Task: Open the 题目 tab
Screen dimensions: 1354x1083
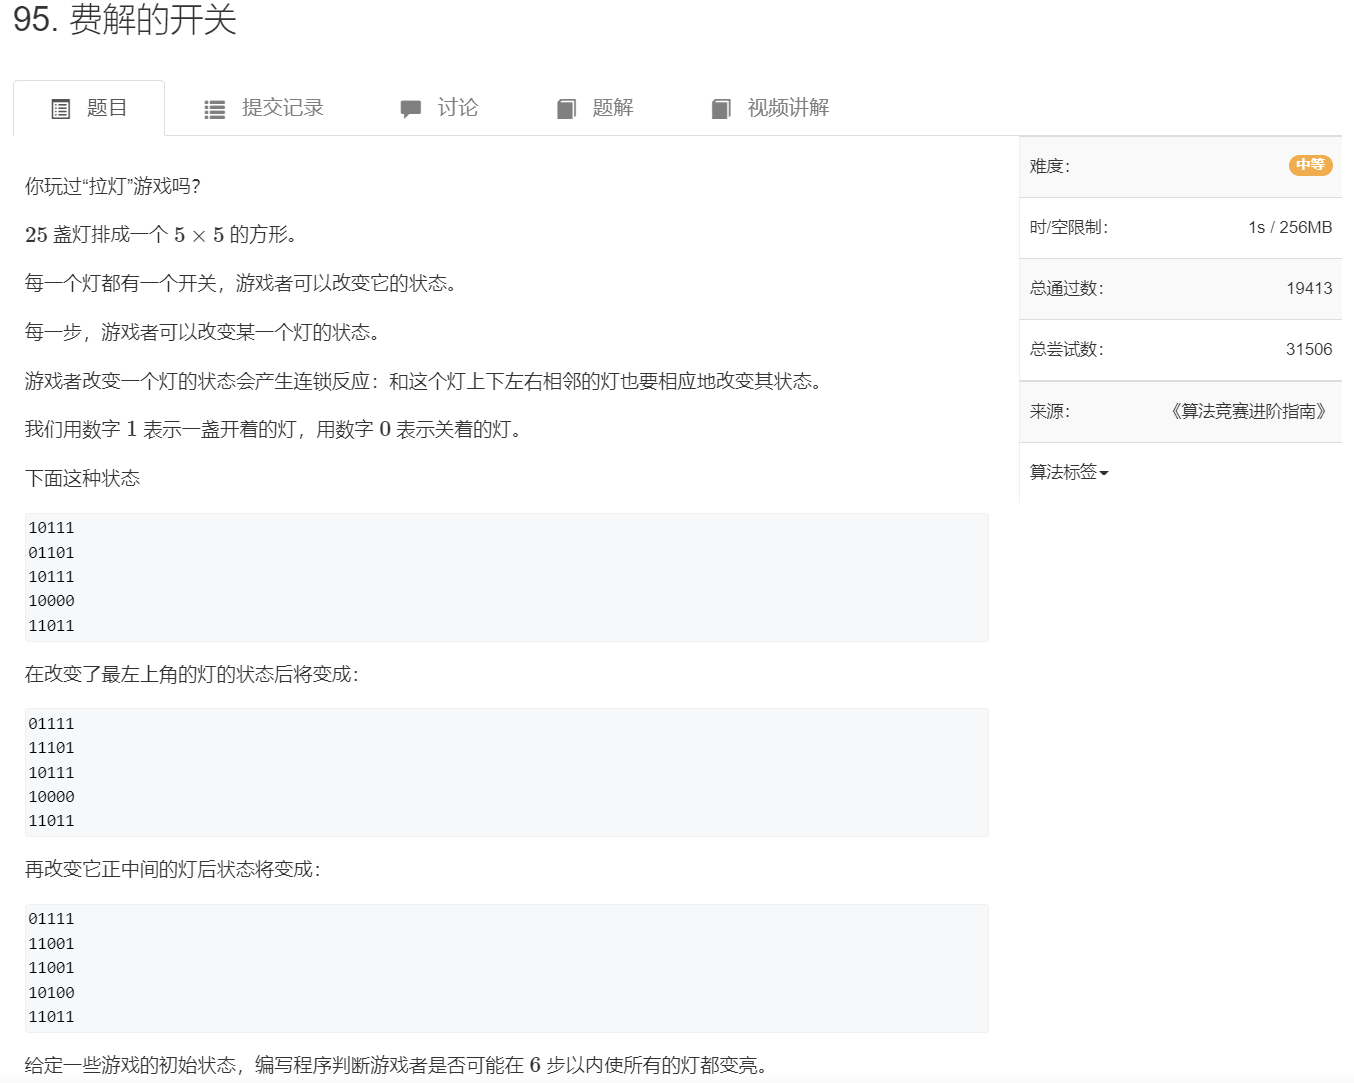Action: click(89, 108)
